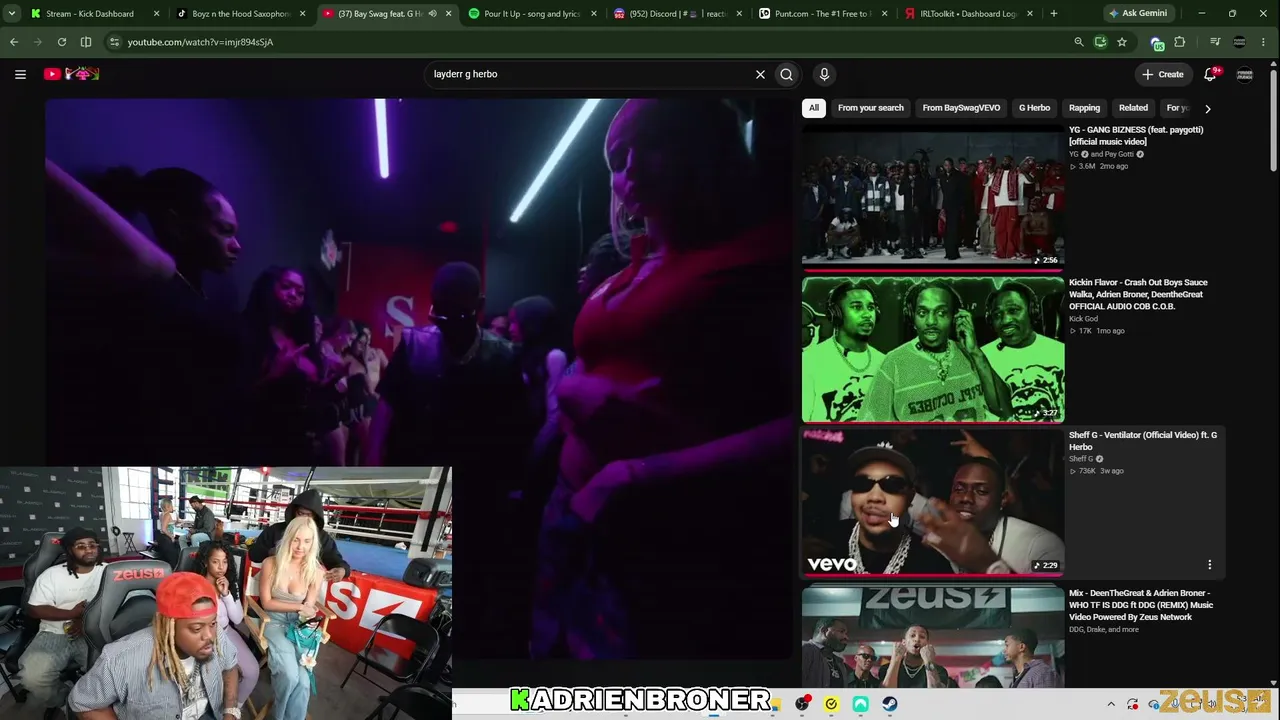View site information for youtube.com

click(x=114, y=42)
